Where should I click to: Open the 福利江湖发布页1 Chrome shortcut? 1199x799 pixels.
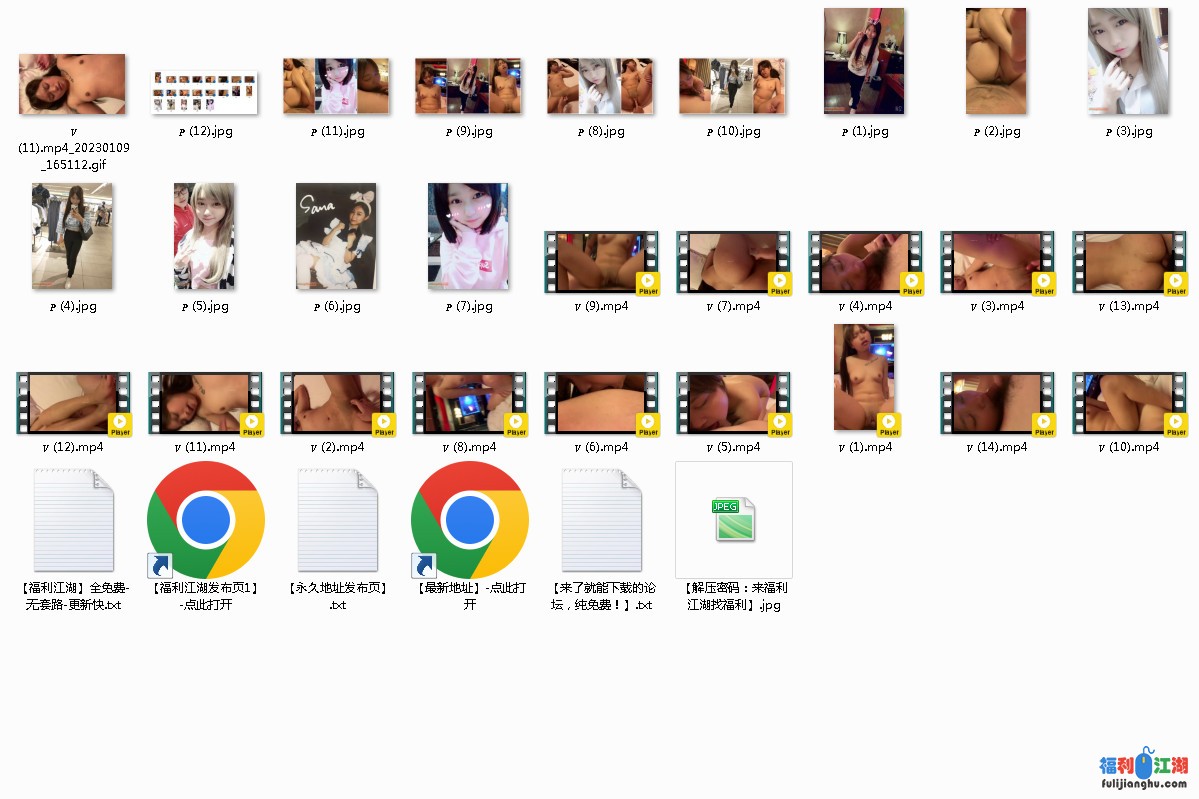click(x=205, y=520)
